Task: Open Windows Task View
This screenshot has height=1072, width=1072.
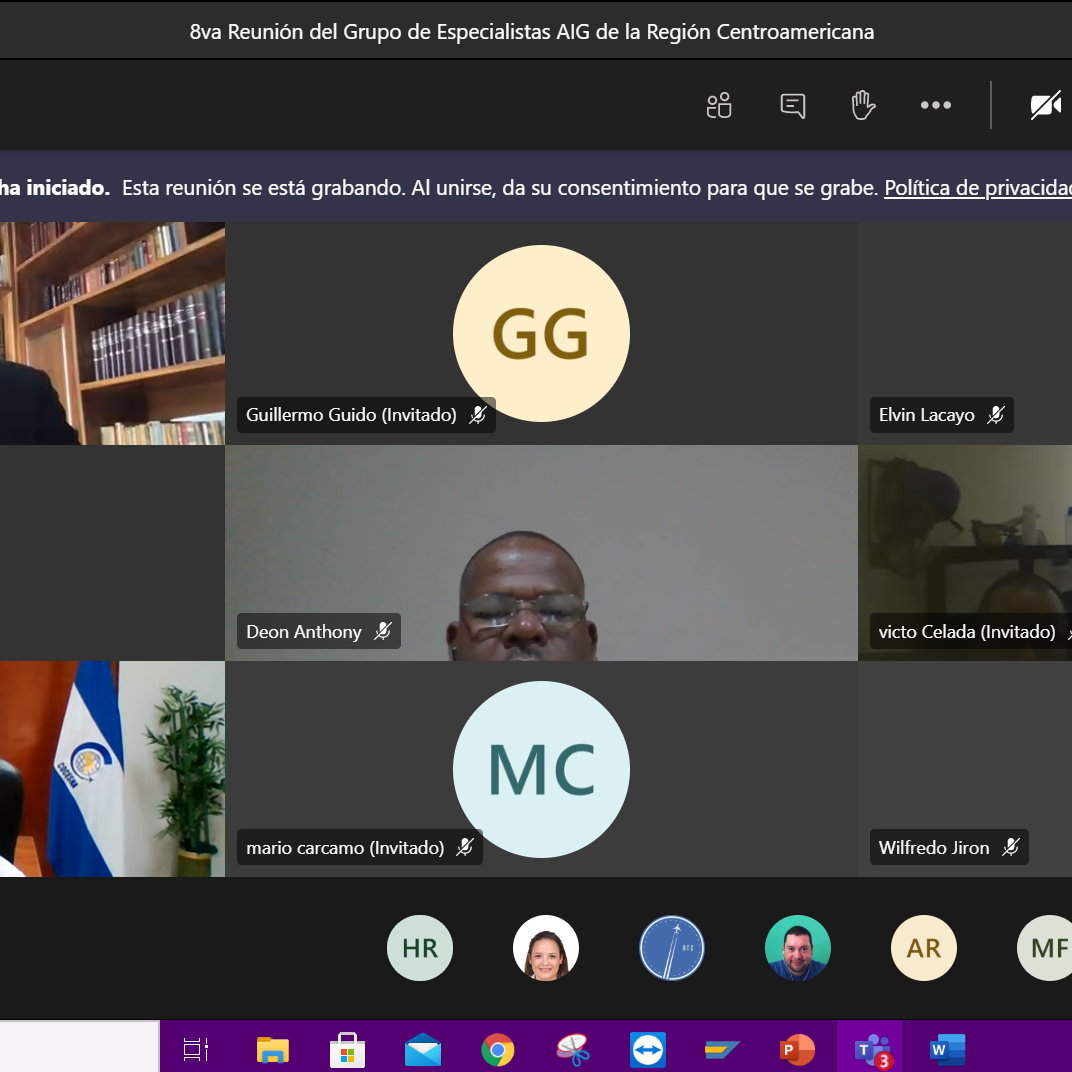Action: (x=196, y=1049)
